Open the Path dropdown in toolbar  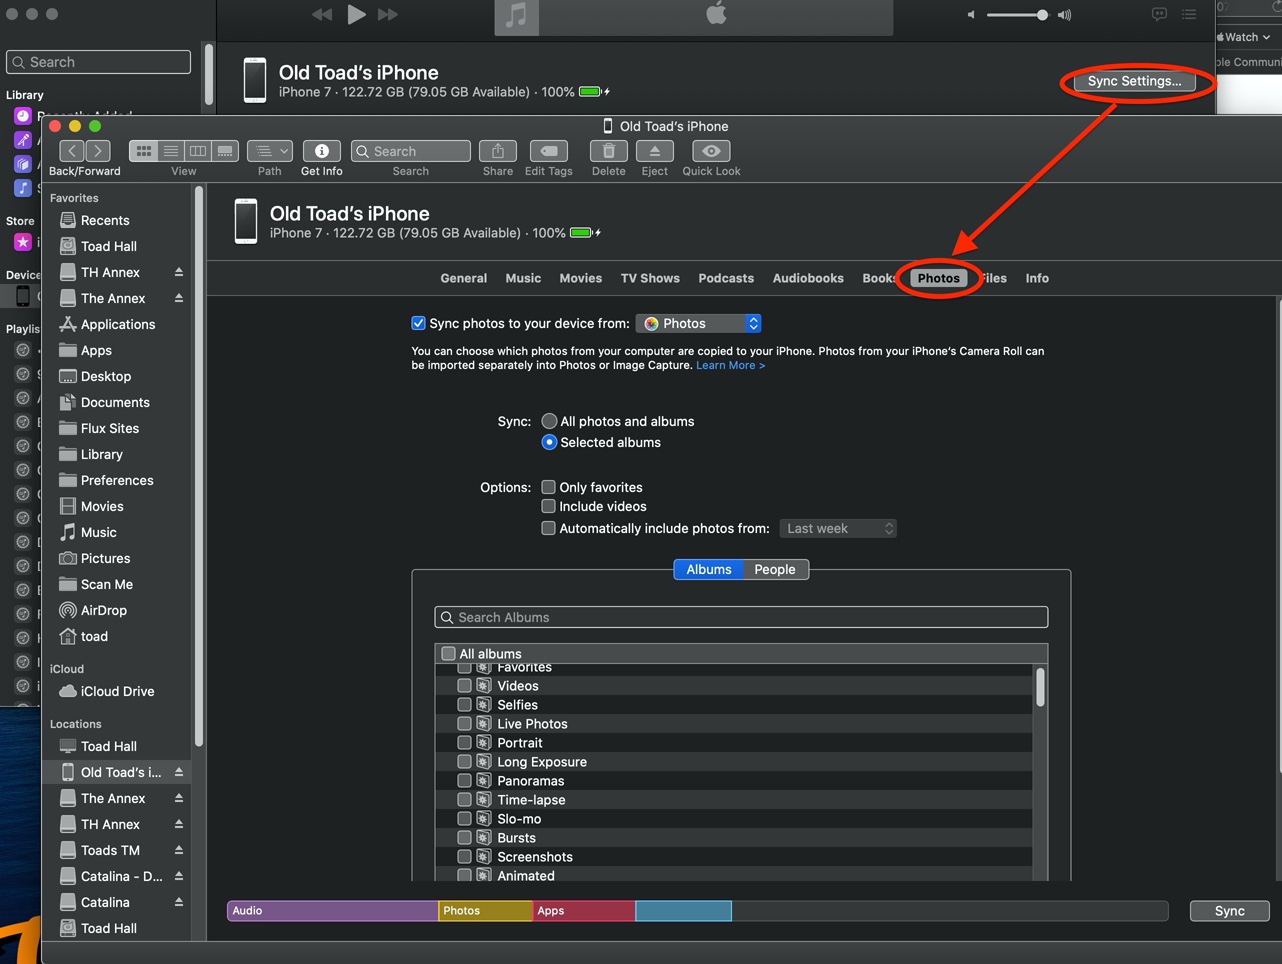tap(270, 151)
